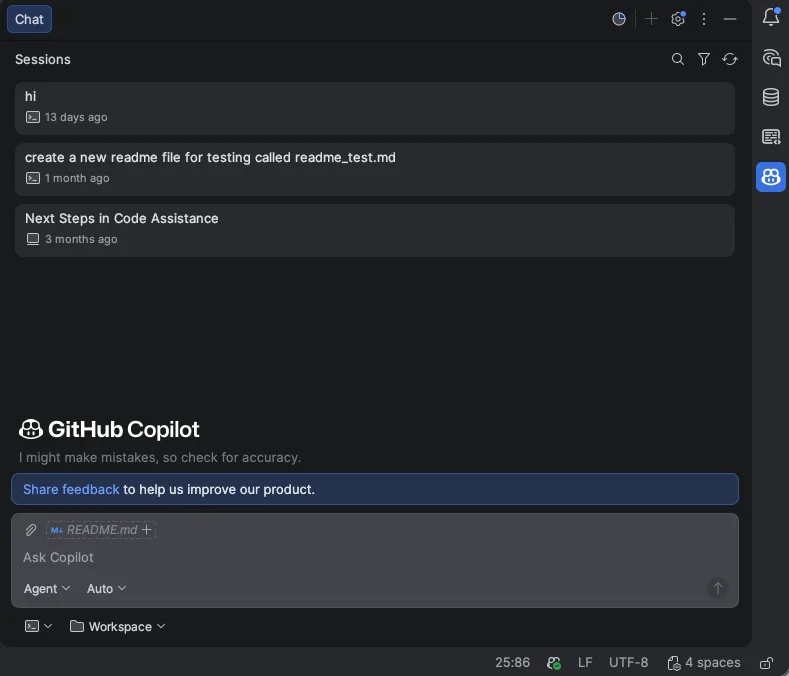Click Copilot status icon in status bar
This screenshot has width=789, height=676.
[554, 663]
